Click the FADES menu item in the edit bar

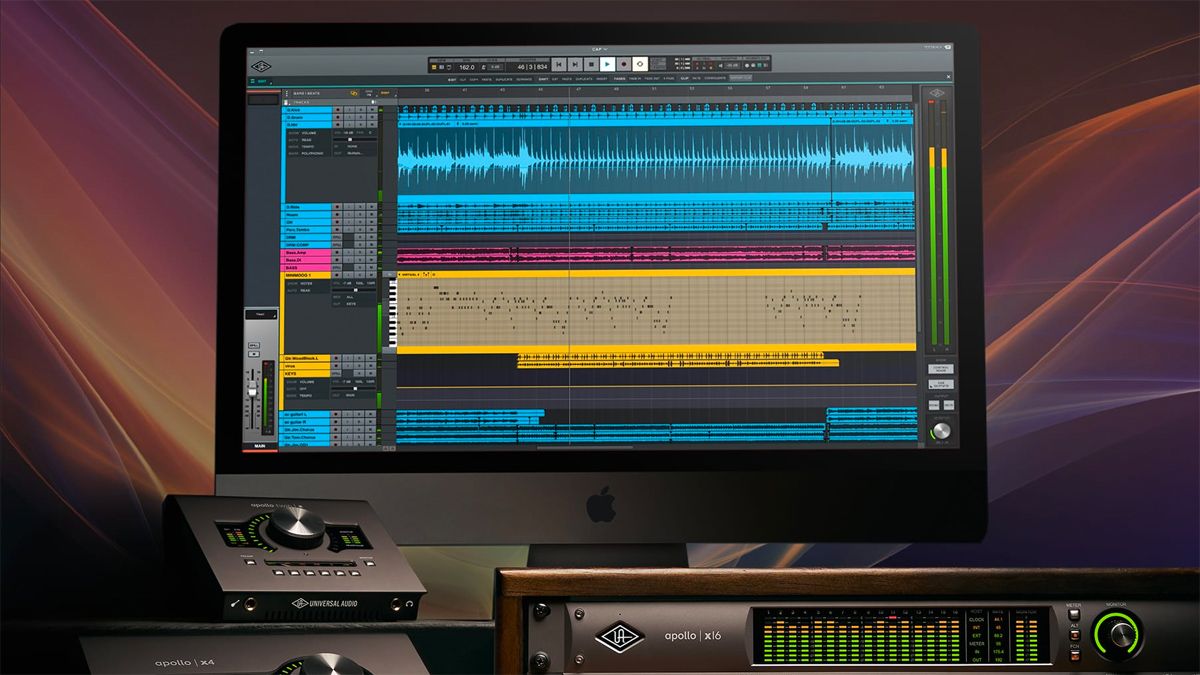click(x=618, y=79)
